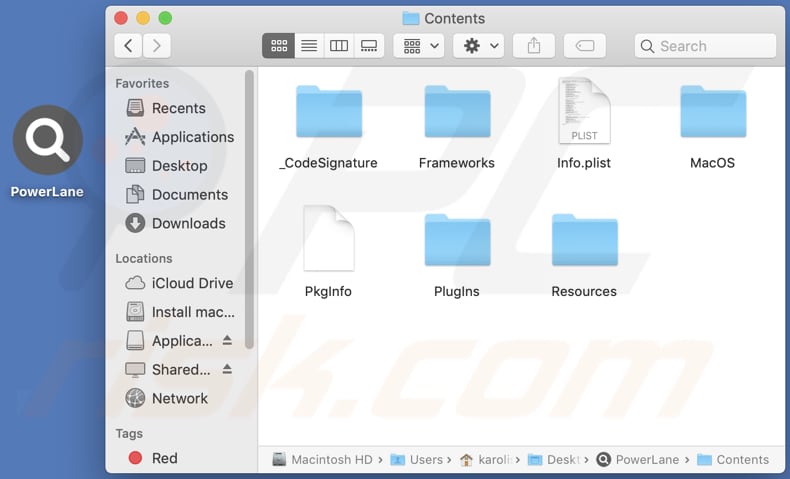Switch to gallery view mode
This screenshot has width=790, height=479.
369,46
